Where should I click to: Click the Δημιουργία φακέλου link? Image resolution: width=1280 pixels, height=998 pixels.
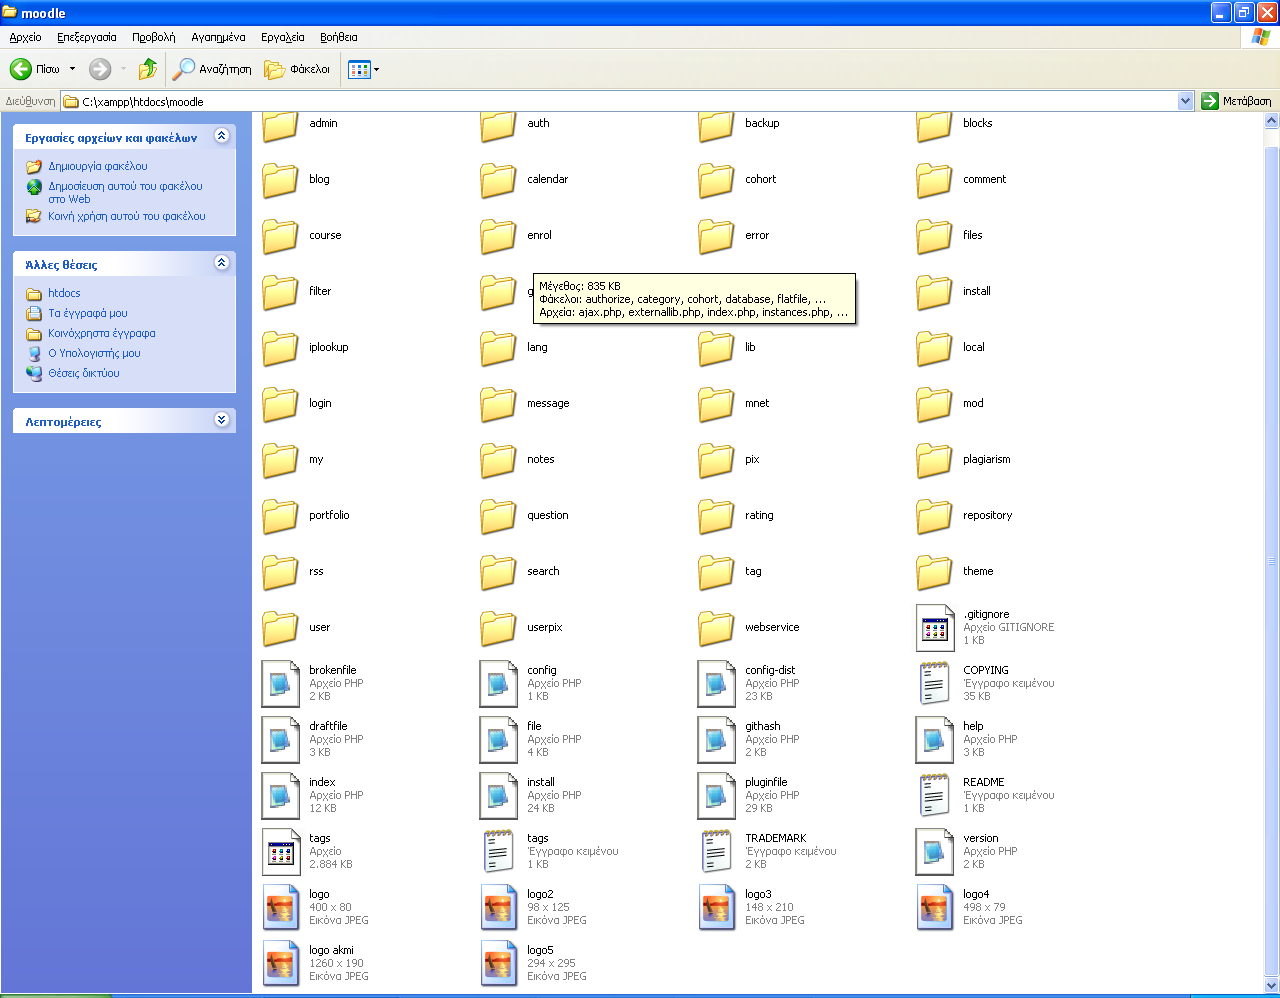pos(98,166)
